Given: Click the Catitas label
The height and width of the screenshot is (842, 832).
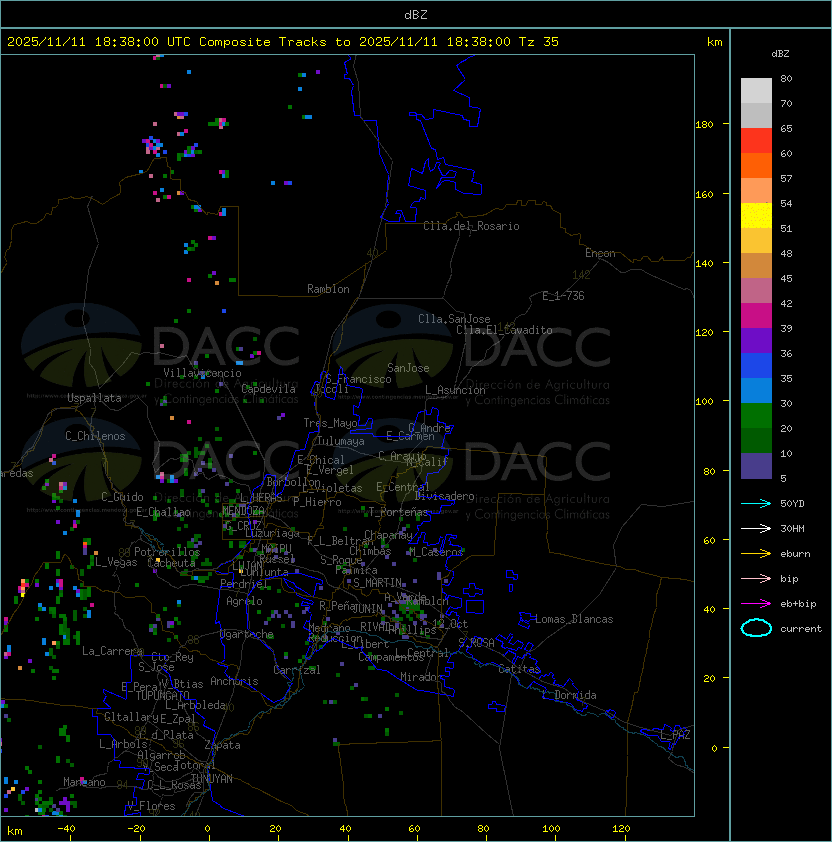Looking at the screenshot, I should [519, 669].
